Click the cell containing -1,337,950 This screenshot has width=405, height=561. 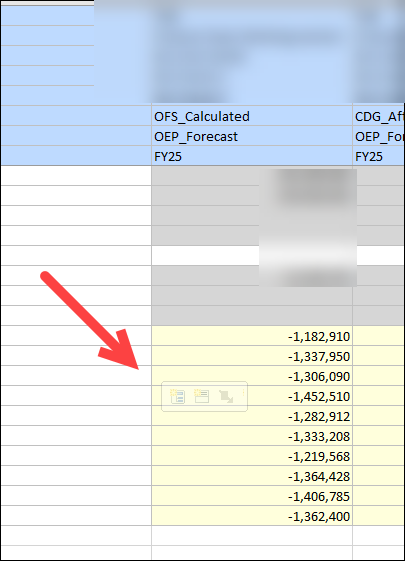coord(252,356)
